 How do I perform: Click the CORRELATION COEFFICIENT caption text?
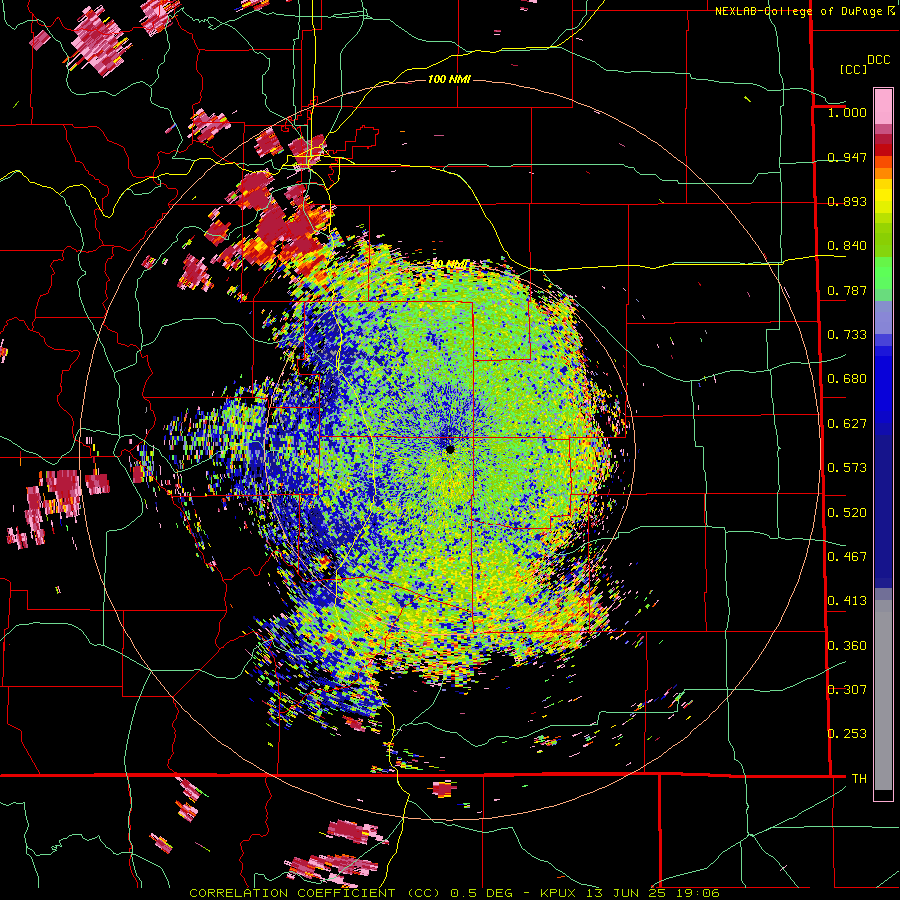(x=292, y=893)
